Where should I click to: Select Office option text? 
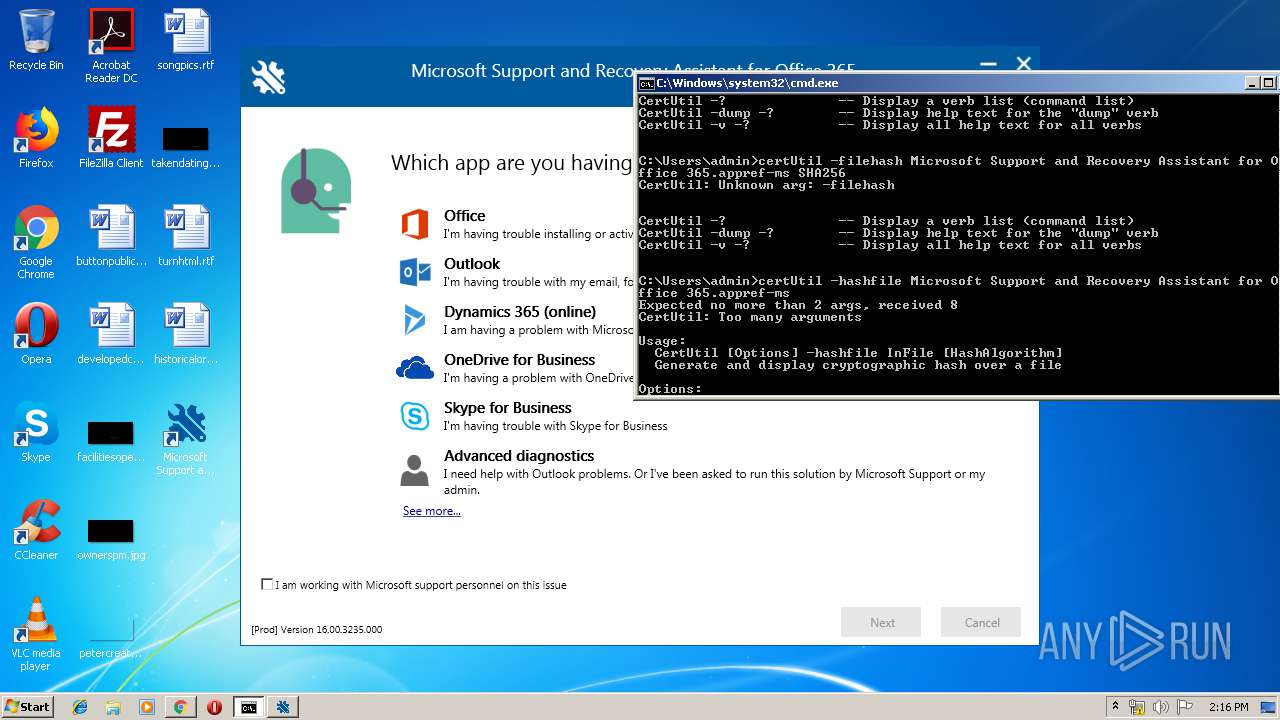[464, 215]
